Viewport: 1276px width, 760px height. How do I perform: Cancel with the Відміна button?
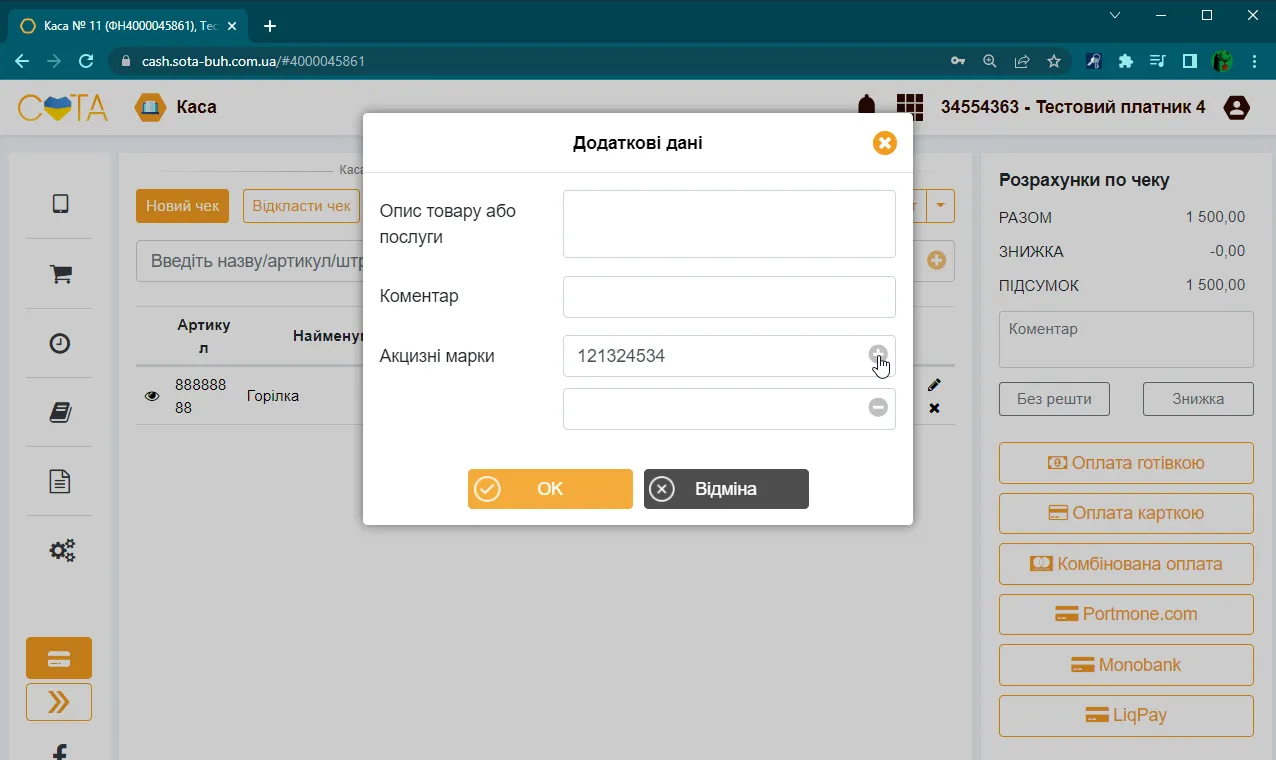[726, 489]
